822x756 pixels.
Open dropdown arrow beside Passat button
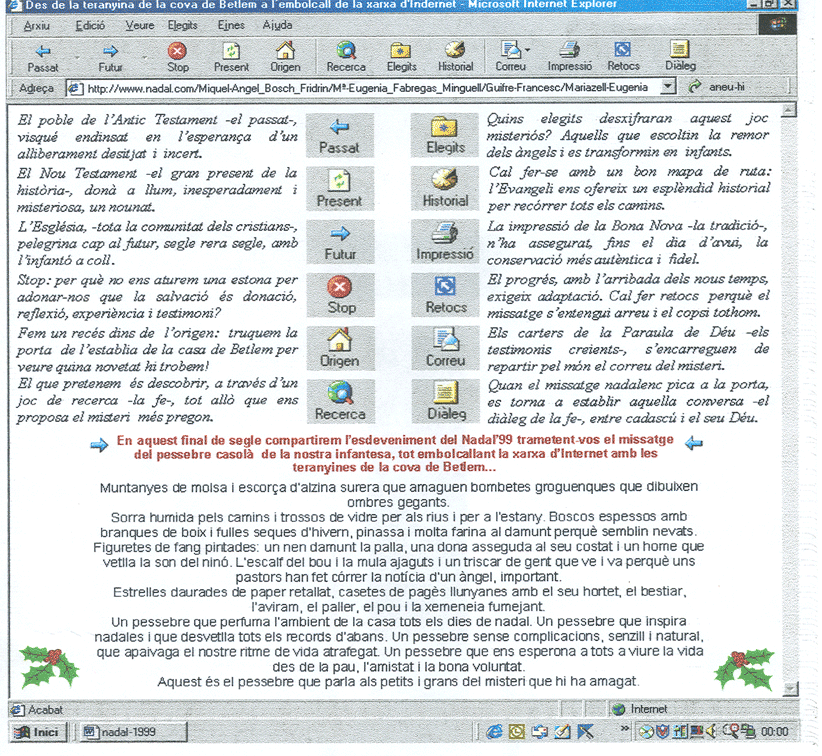click(77, 58)
